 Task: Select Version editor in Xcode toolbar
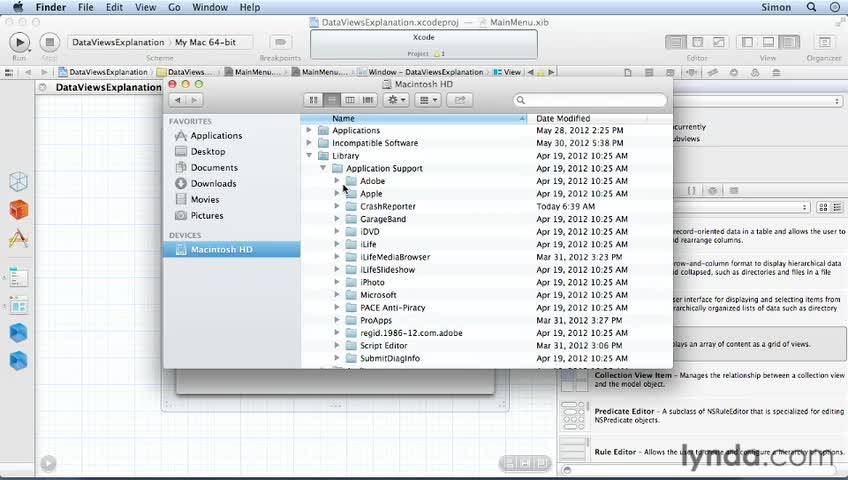pyautogui.click(x=719, y=42)
